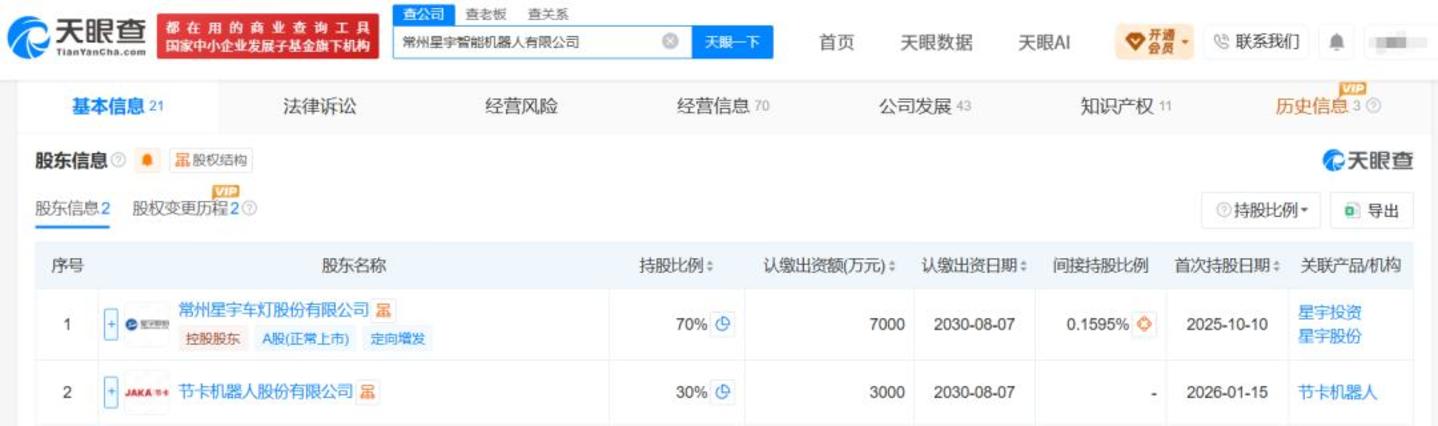The height and width of the screenshot is (426, 1438).
Task: Select the 股权变更历程 sub-tab
Action: [x=186, y=209]
